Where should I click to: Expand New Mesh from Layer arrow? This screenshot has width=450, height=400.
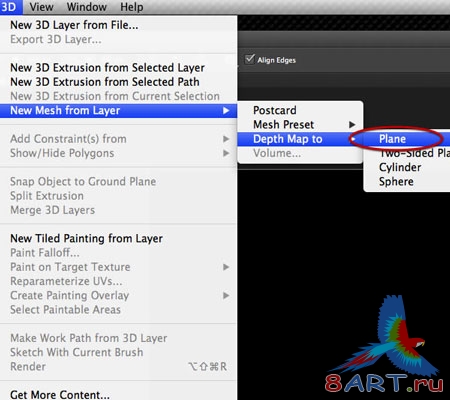pos(226,110)
